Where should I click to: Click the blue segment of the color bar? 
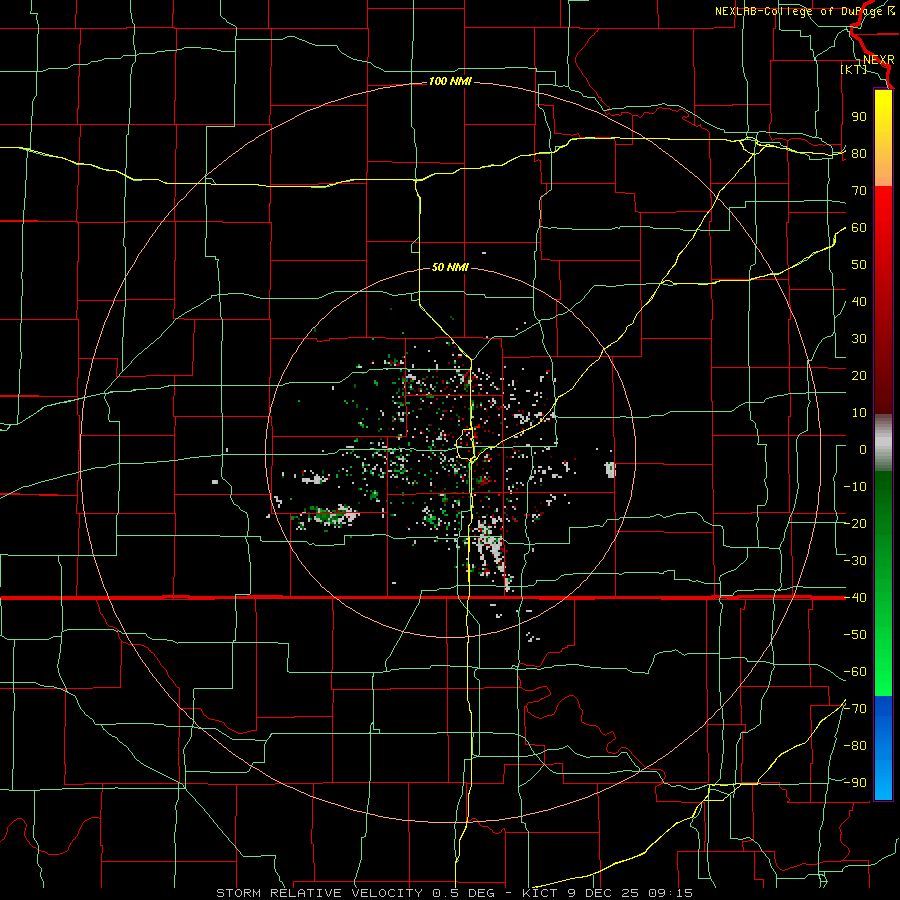[x=883, y=748]
